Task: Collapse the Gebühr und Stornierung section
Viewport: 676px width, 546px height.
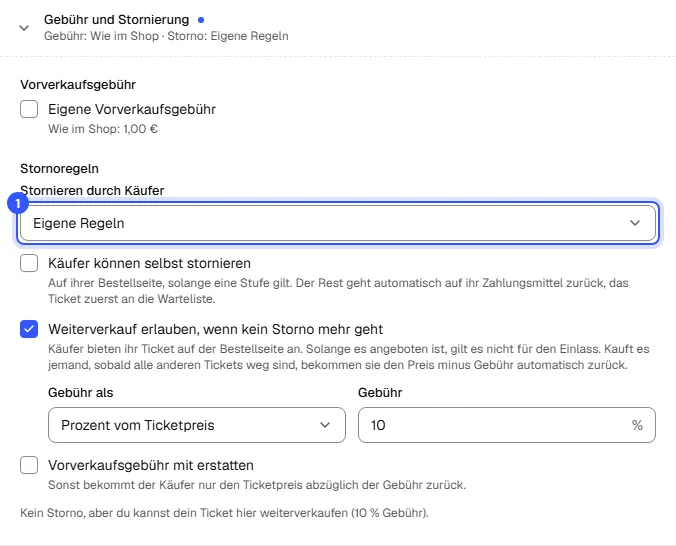Action: [x=24, y=28]
